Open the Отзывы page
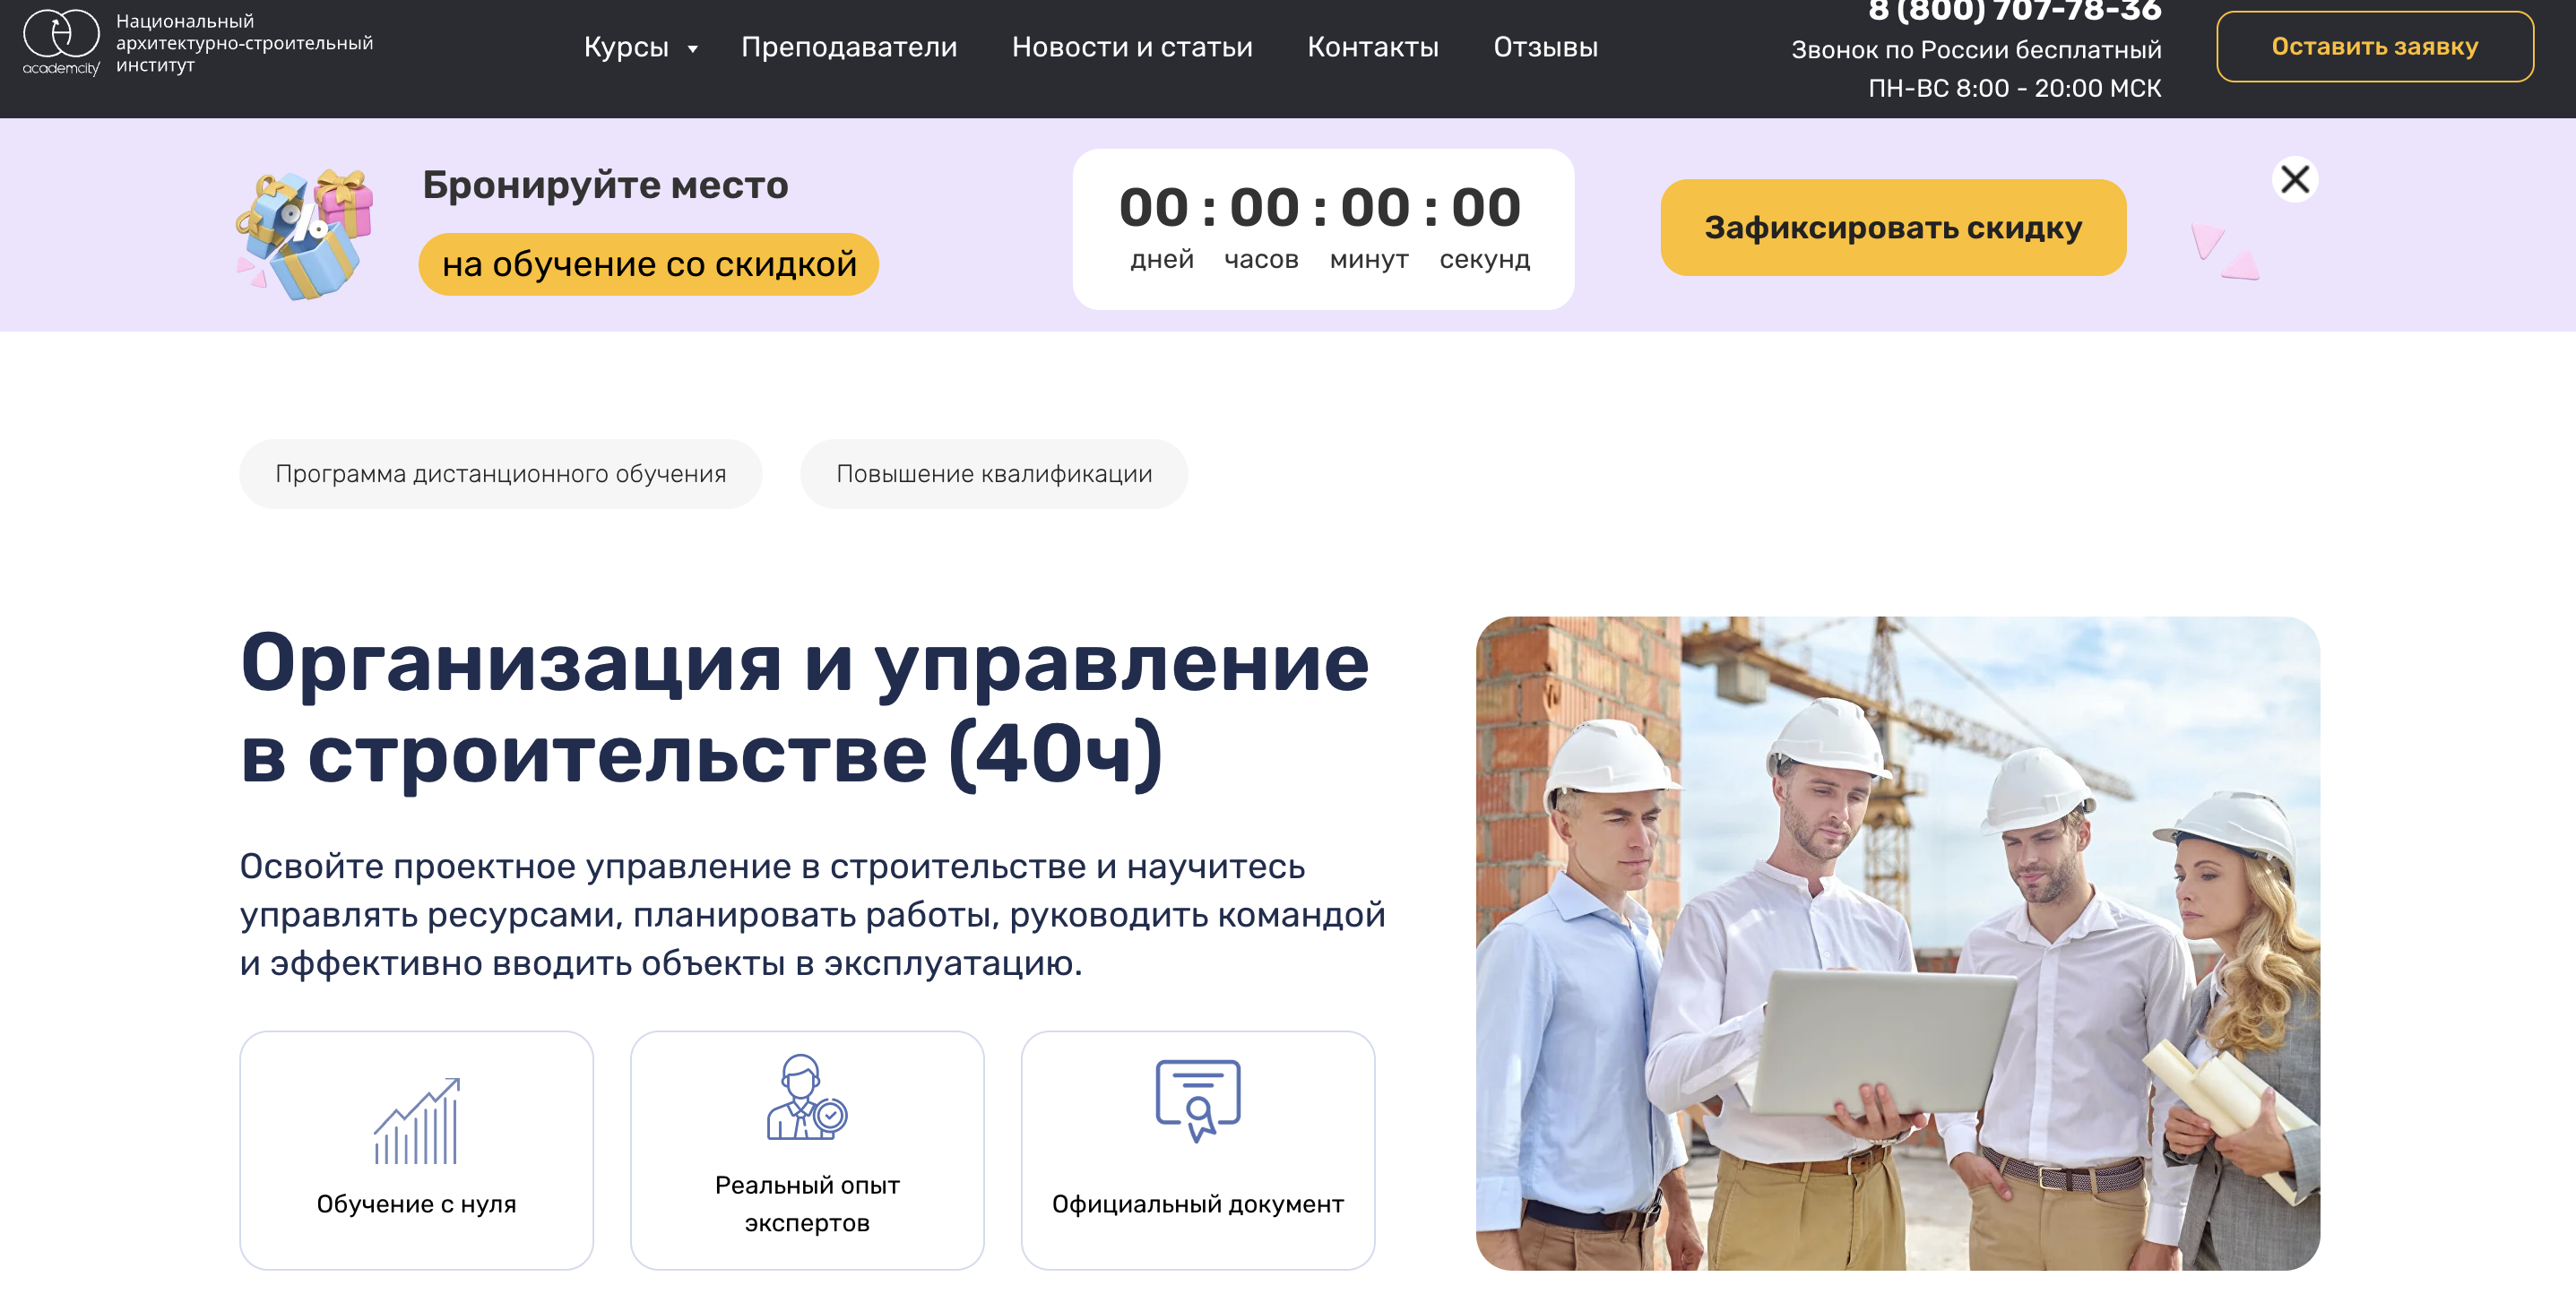Image resolution: width=2576 pixels, height=1294 pixels. (x=1545, y=47)
